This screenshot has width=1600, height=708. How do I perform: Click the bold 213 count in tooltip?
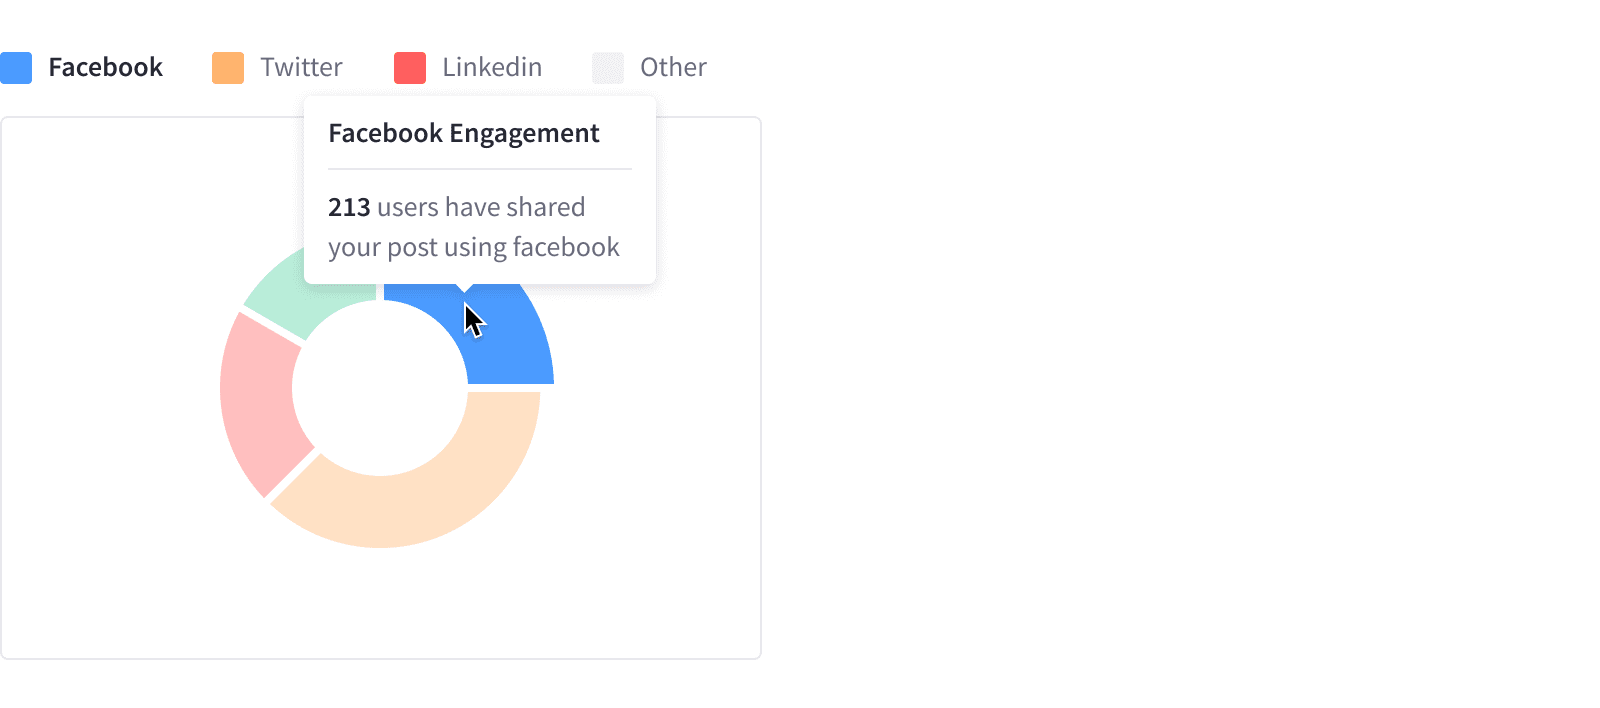pos(349,208)
